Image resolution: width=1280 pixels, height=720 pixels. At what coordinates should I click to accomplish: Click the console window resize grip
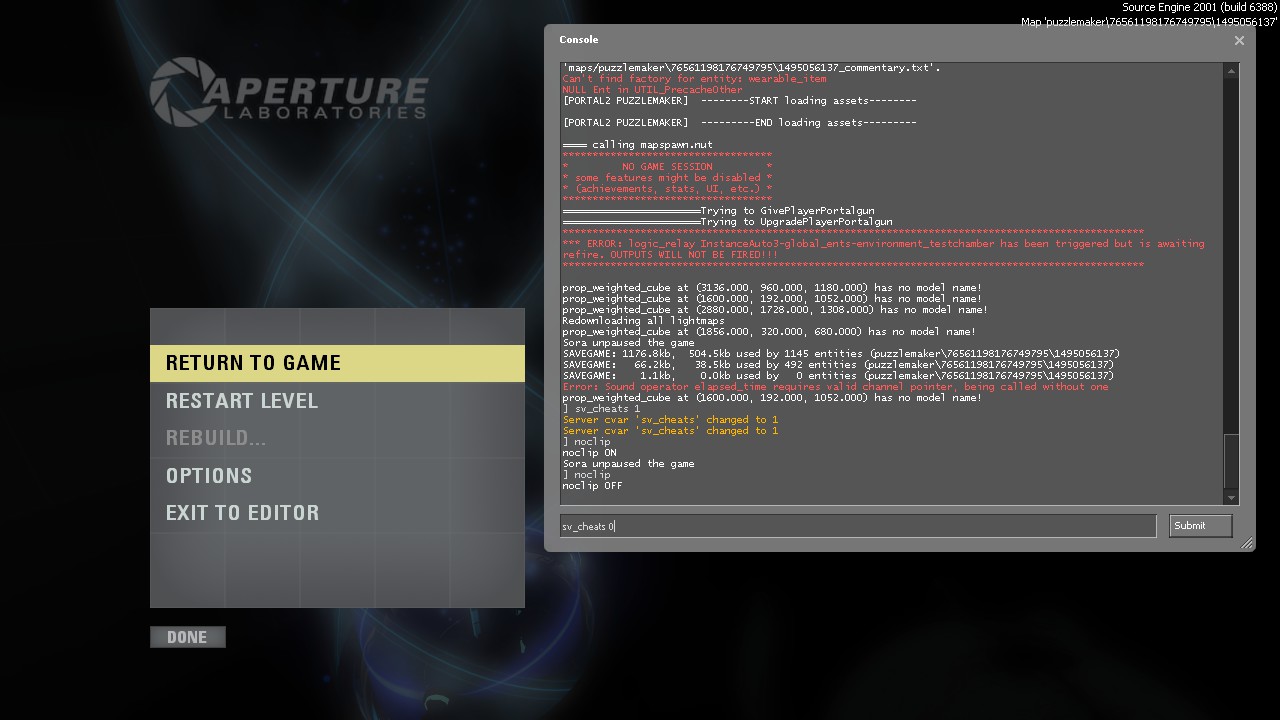click(1247, 543)
